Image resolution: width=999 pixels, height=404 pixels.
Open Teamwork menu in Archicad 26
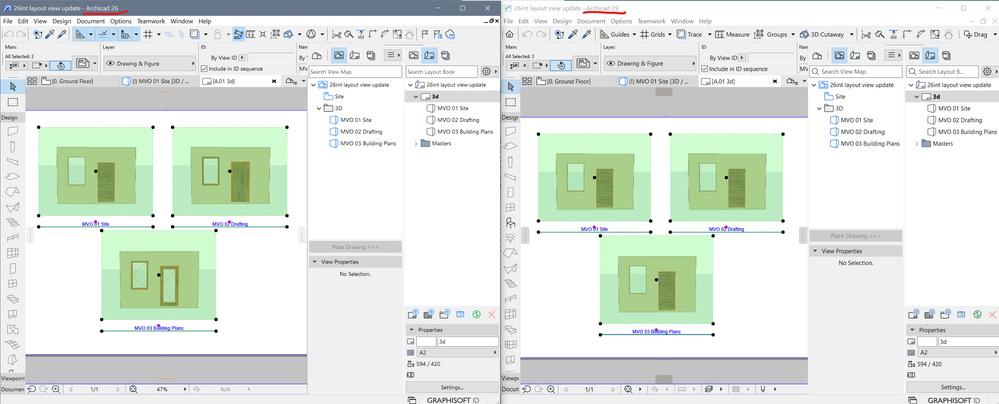(150, 21)
